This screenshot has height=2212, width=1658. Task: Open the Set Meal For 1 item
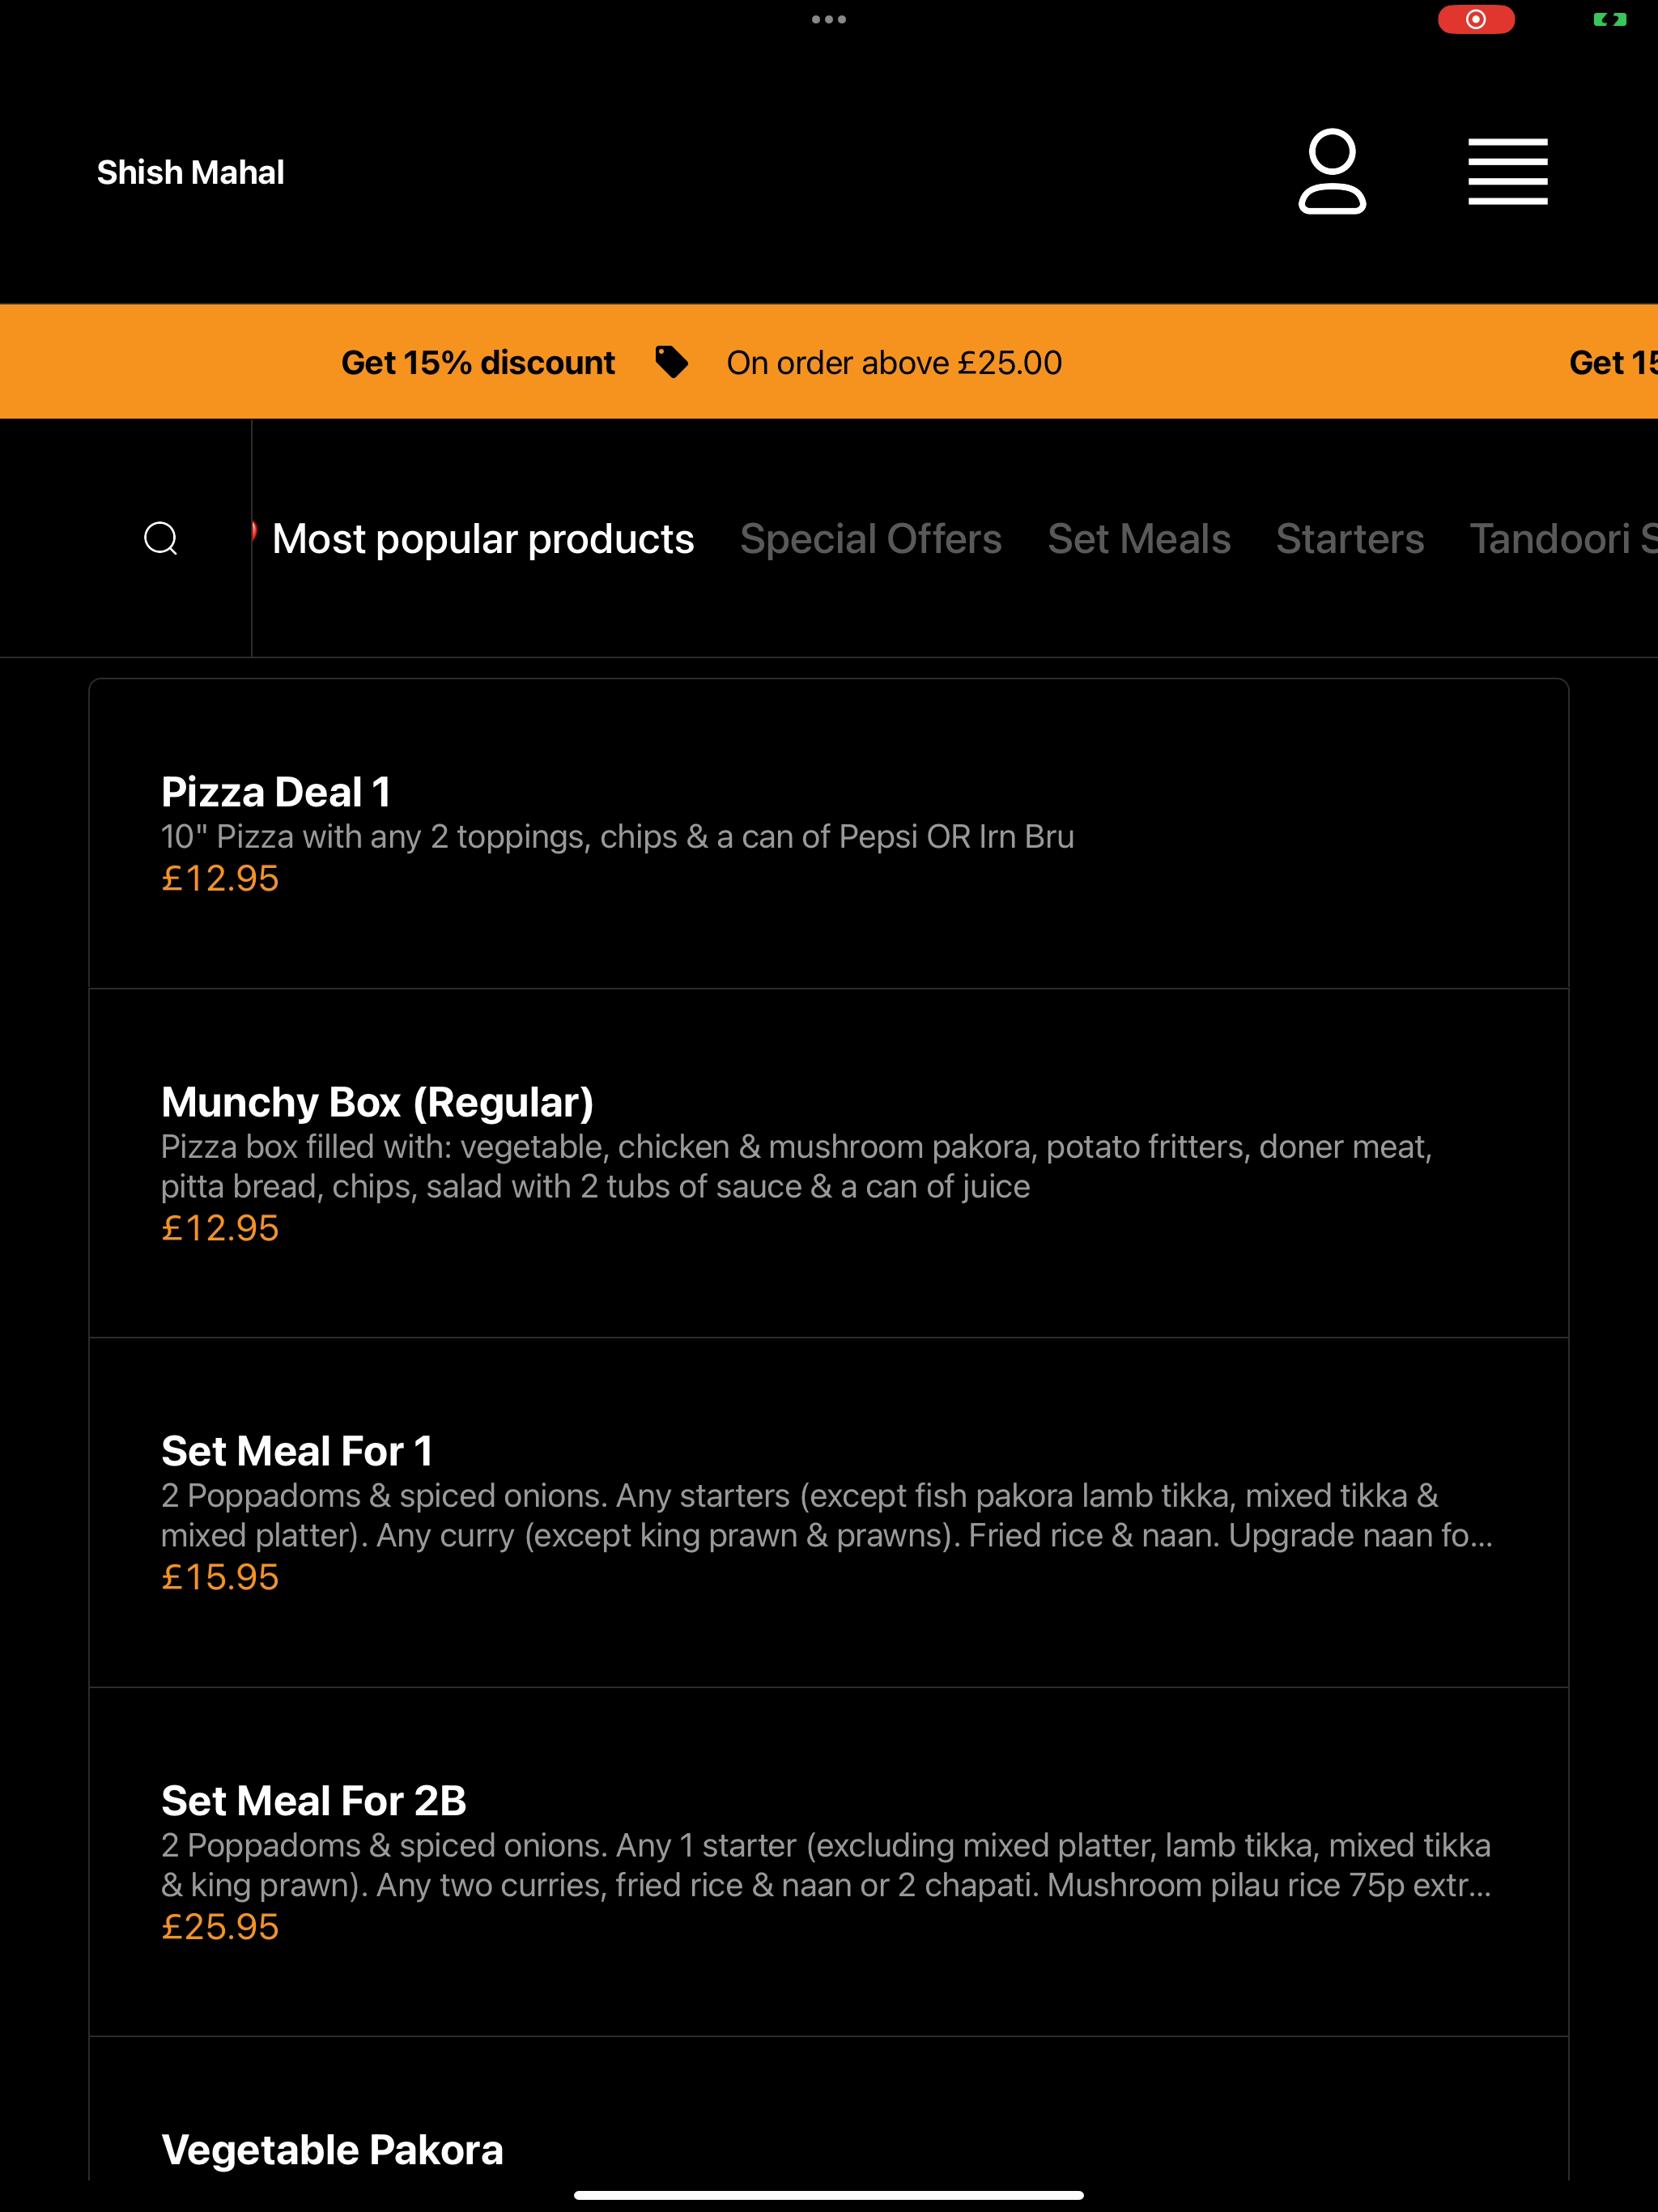click(x=829, y=1512)
